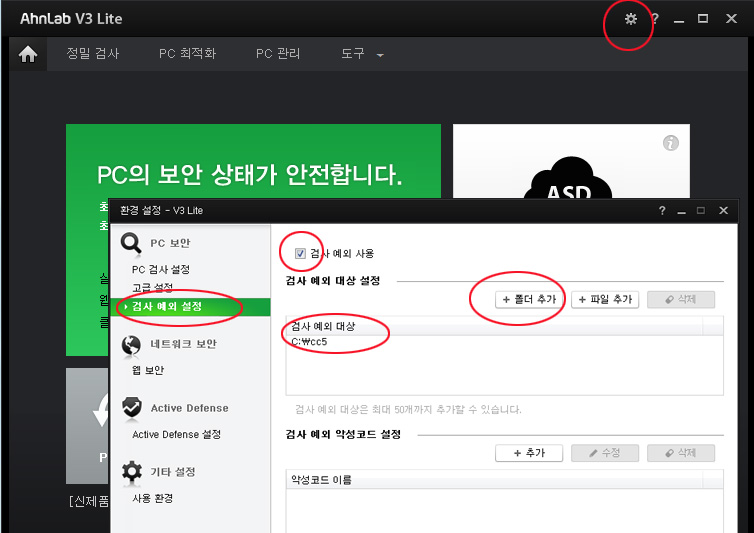
Task: Click the 네트워크 보안 globe icon
Action: 131,345
